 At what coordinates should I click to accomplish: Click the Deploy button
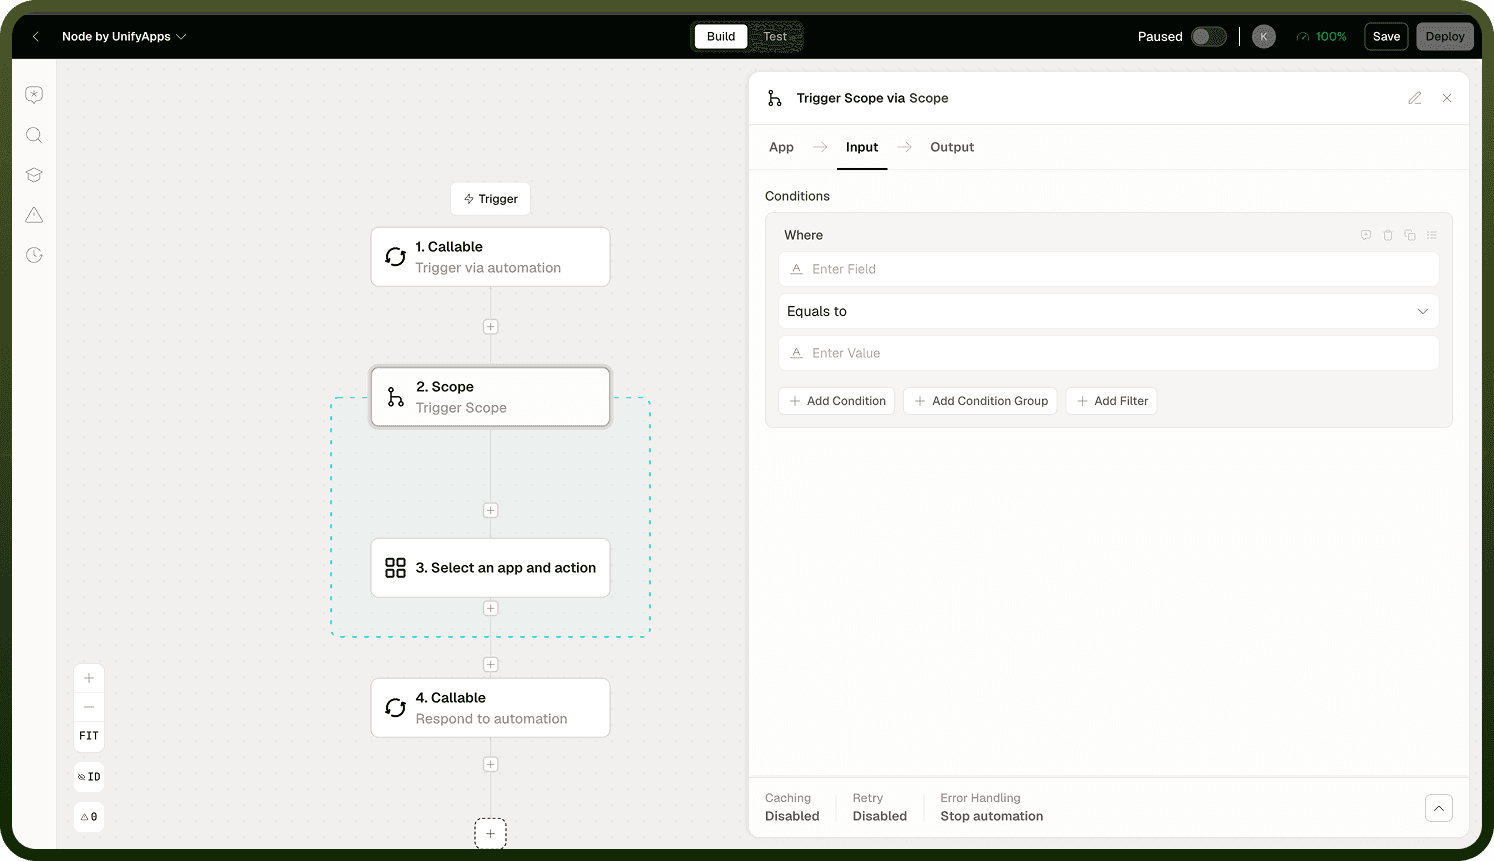coord(1445,37)
